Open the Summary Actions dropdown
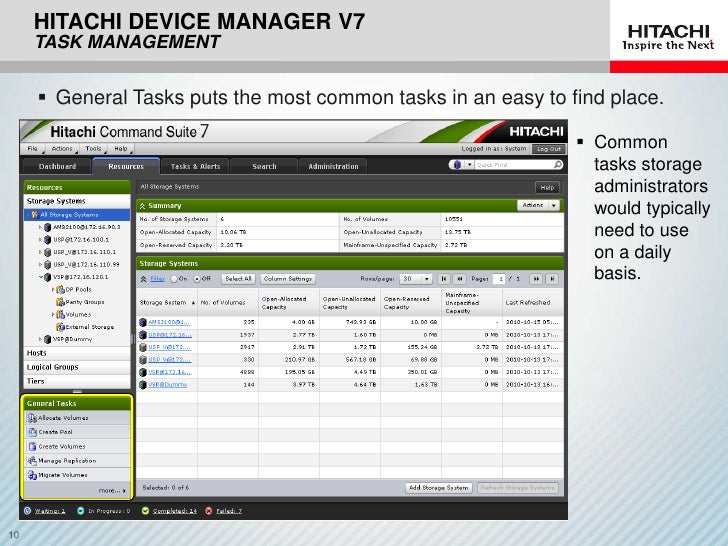 point(538,205)
